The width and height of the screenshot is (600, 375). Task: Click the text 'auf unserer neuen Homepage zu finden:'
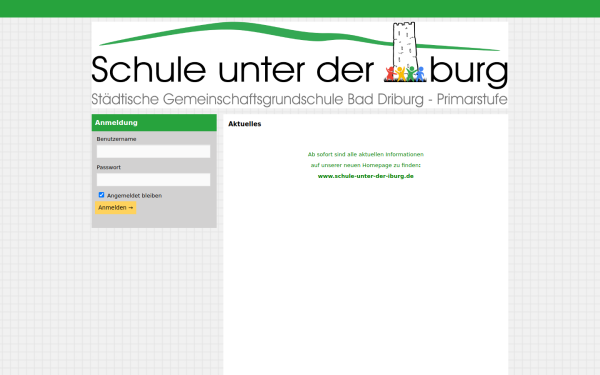point(366,165)
